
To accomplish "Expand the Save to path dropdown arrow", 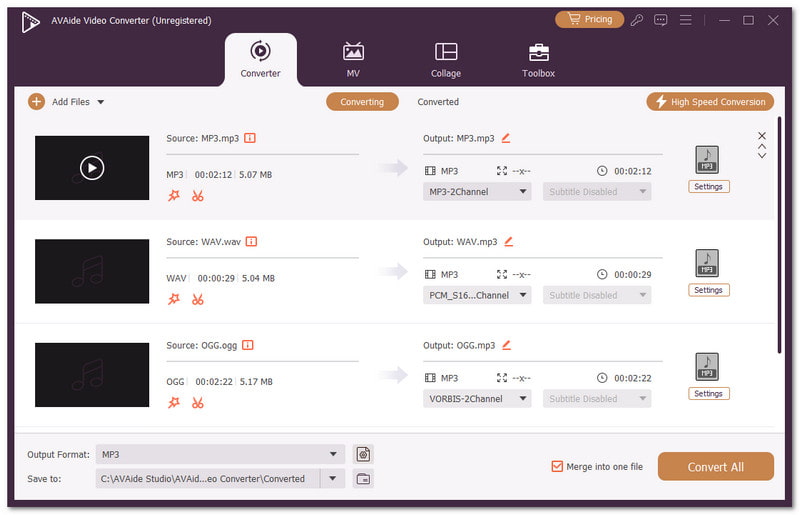I will [x=333, y=479].
